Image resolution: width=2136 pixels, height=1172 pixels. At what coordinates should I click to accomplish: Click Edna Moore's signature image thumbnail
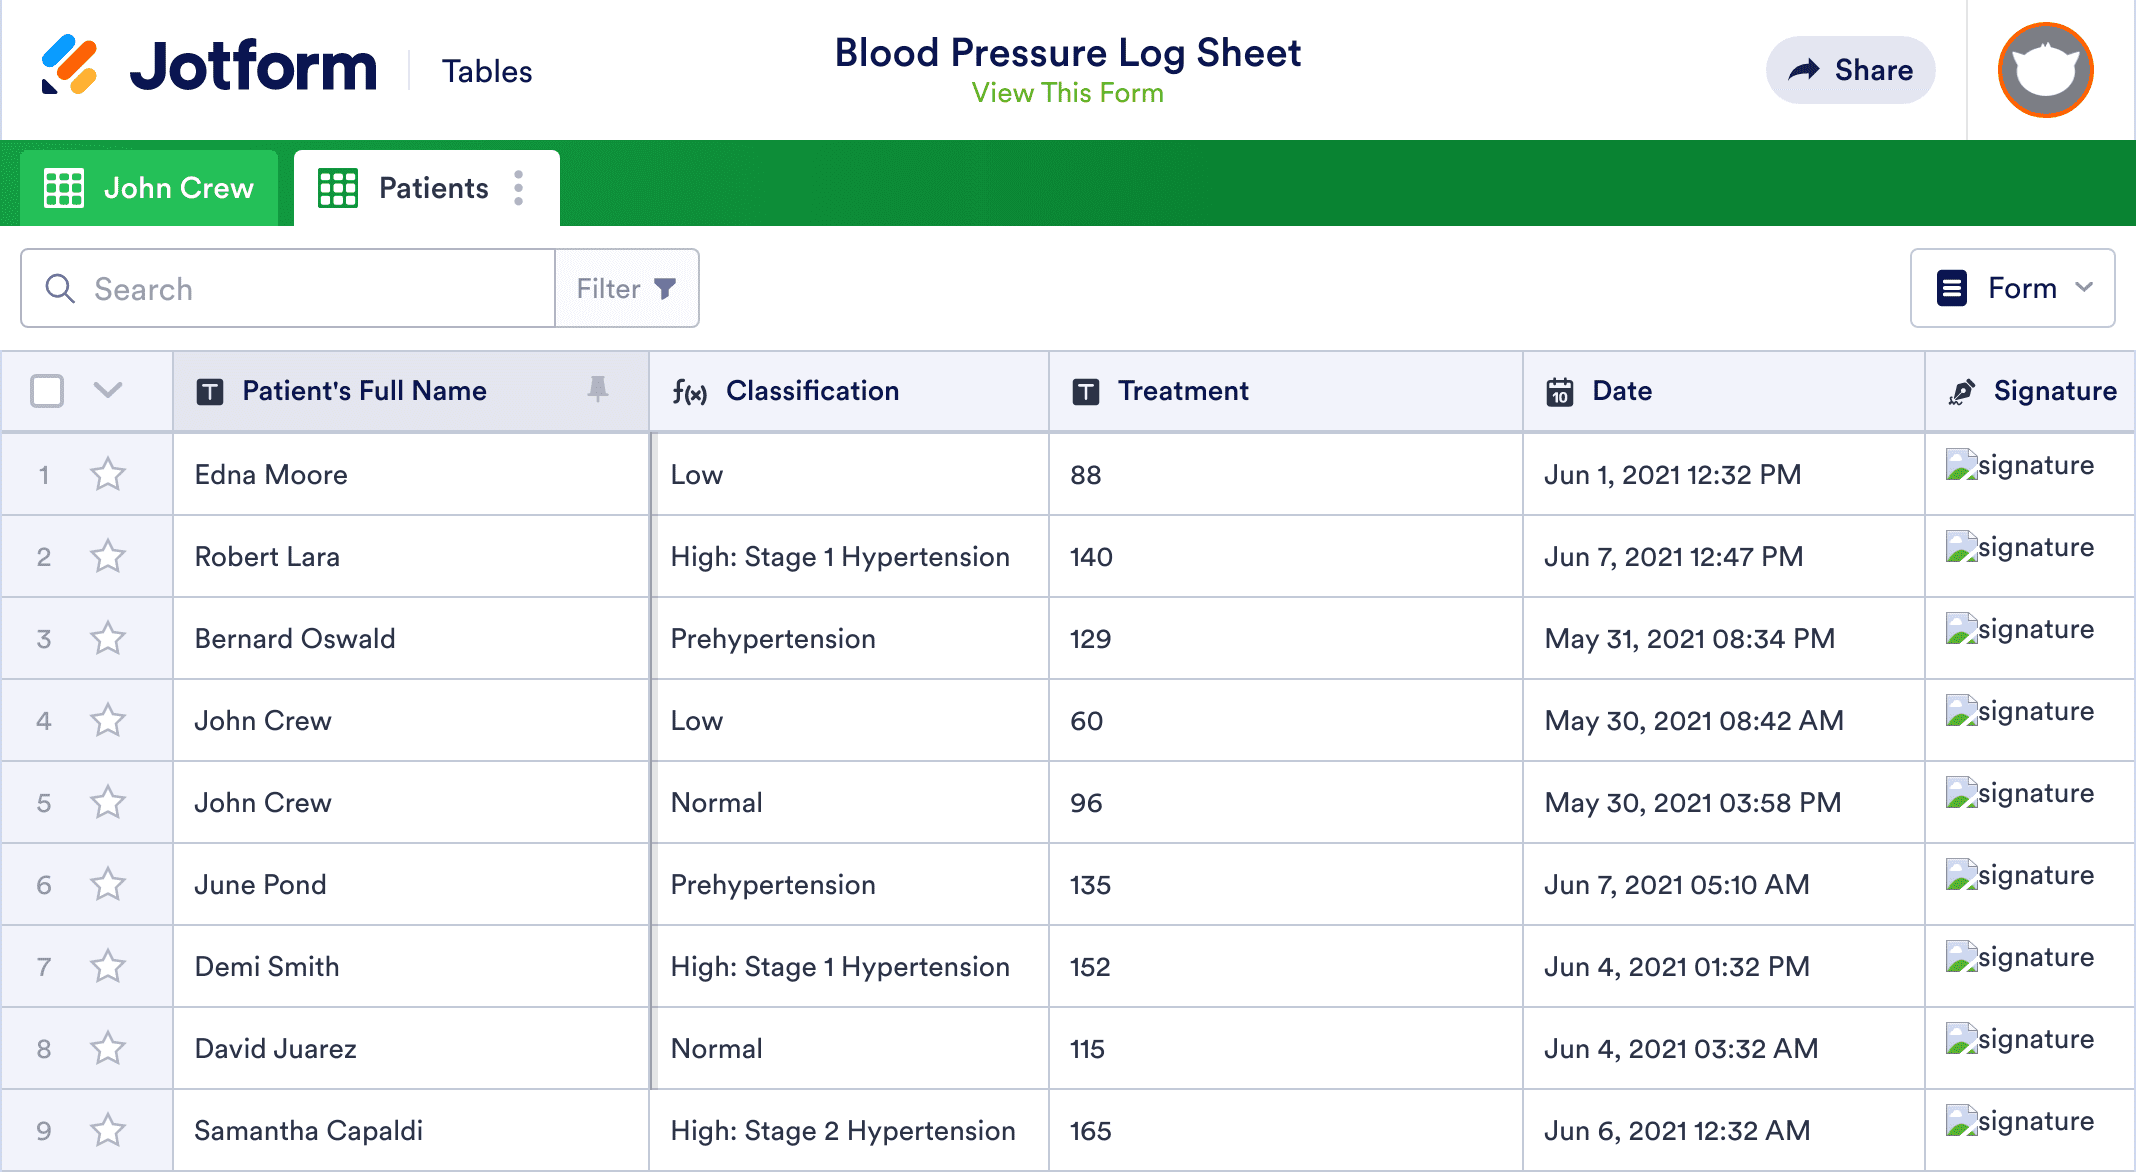point(1961,466)
